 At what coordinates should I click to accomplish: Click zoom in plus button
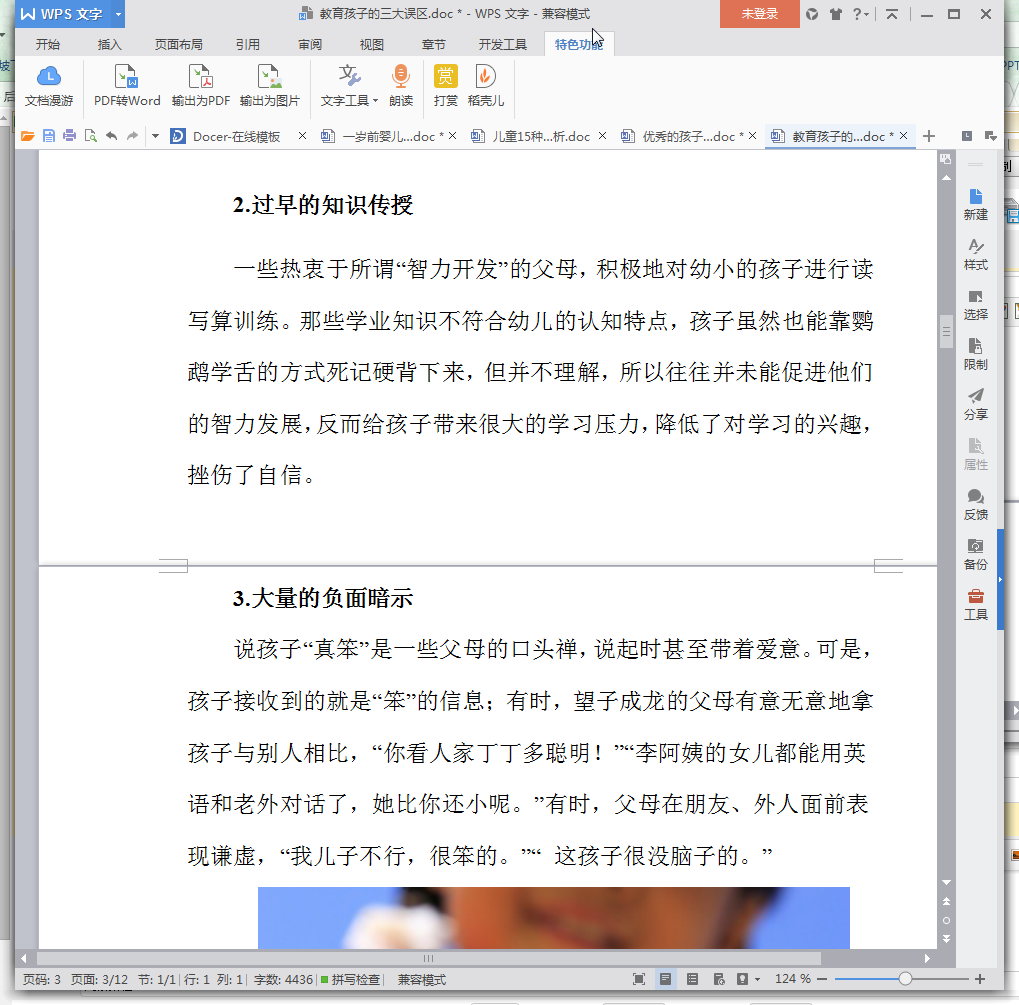pyautogui.click(x=980, y=979)
